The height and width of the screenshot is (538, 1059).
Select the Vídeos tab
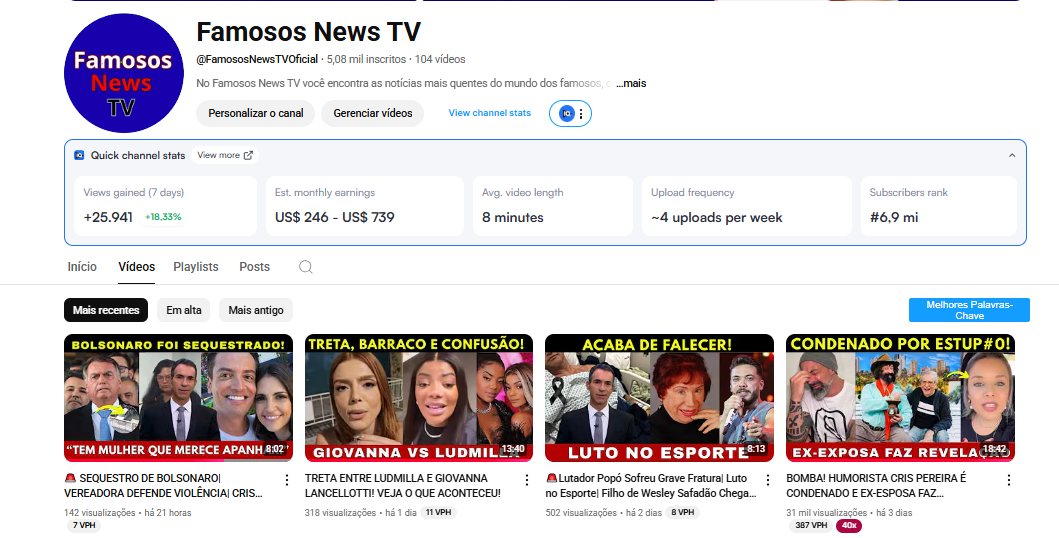tap(136, 267)
